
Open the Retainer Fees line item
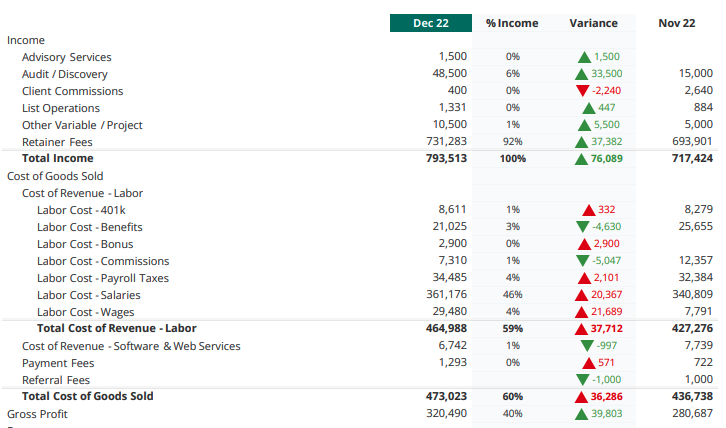pos(57,142)
